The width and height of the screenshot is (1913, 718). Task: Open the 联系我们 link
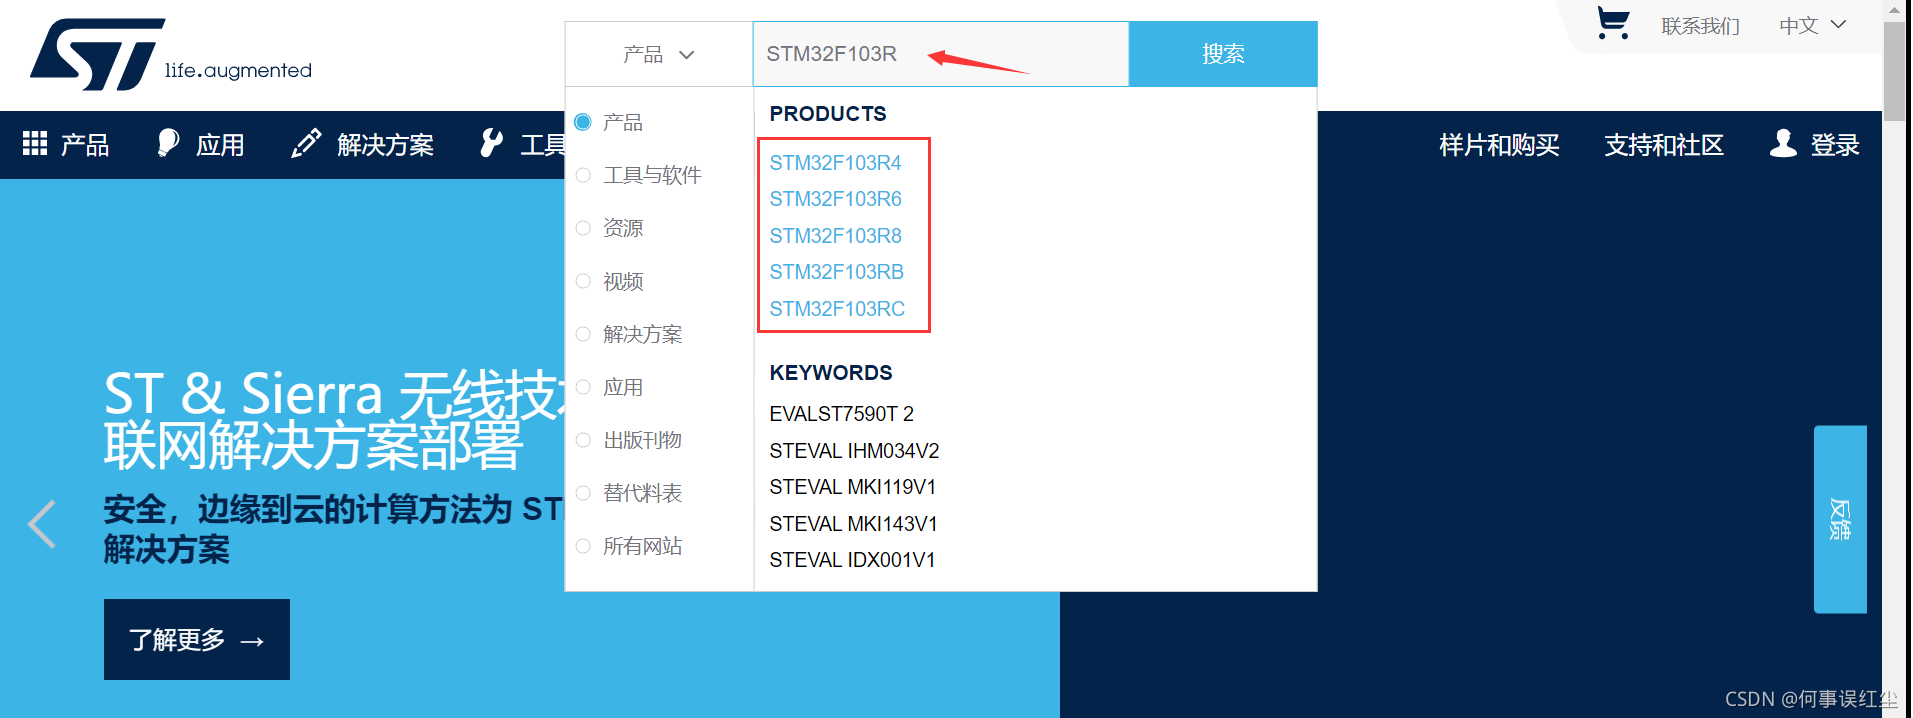point(1700,26)
